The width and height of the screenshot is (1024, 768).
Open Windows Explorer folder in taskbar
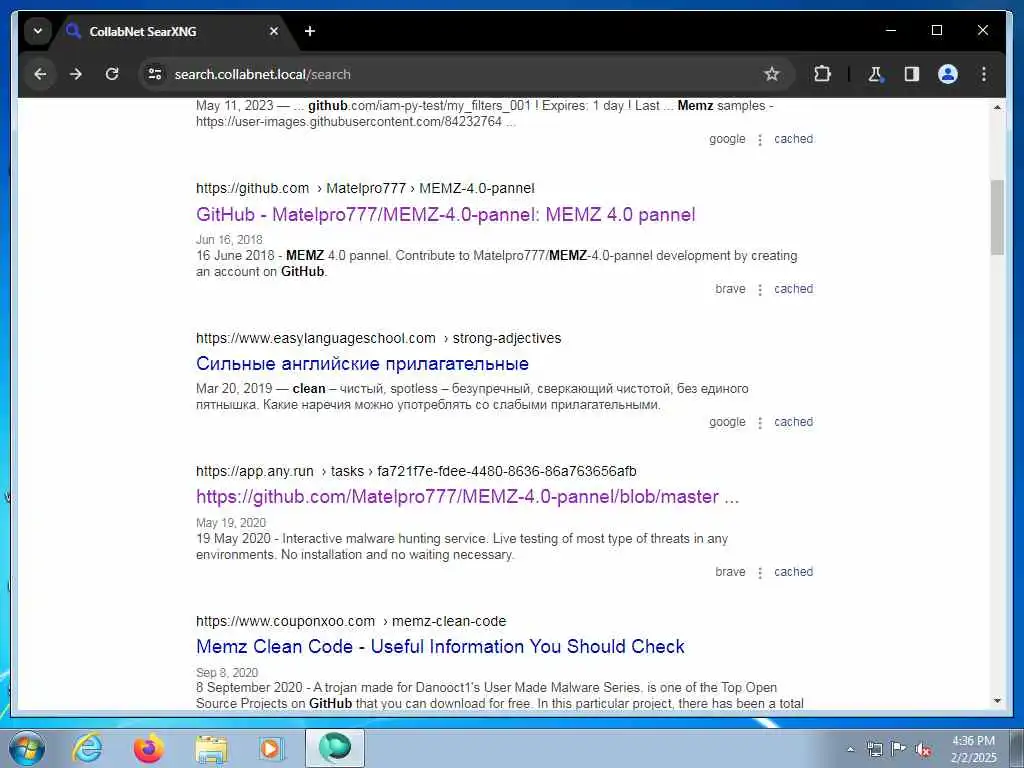click(211, 748)
